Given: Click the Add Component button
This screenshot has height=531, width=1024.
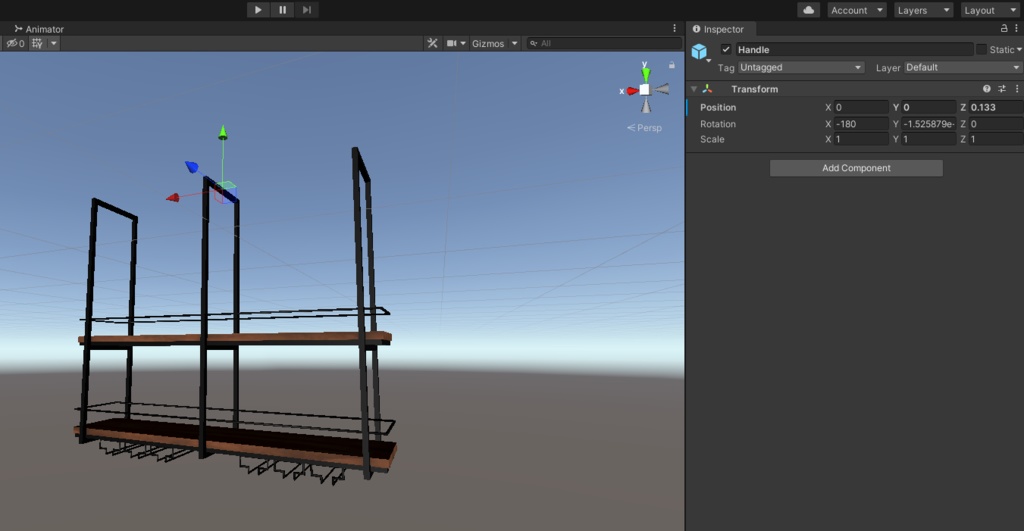Looking at the screenshot, I should pos(856,168).
